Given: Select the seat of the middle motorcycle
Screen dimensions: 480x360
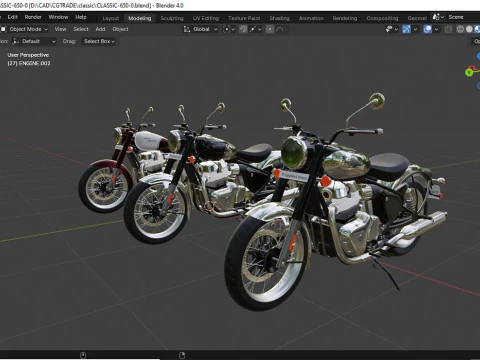Looking at the screenshot, I should (x=254, y=153).
